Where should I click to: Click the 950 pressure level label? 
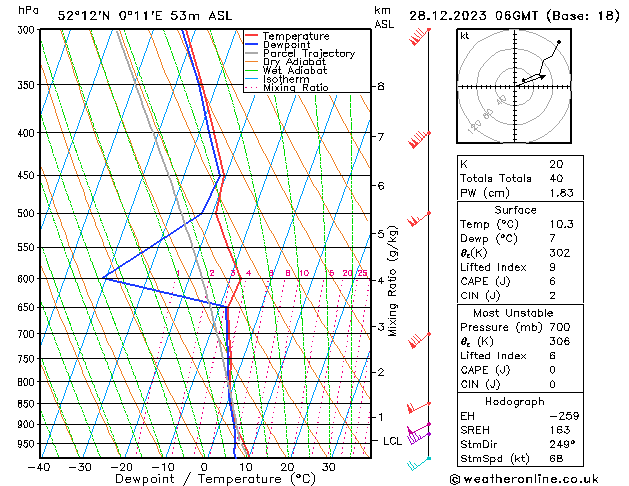click(28, 444)
